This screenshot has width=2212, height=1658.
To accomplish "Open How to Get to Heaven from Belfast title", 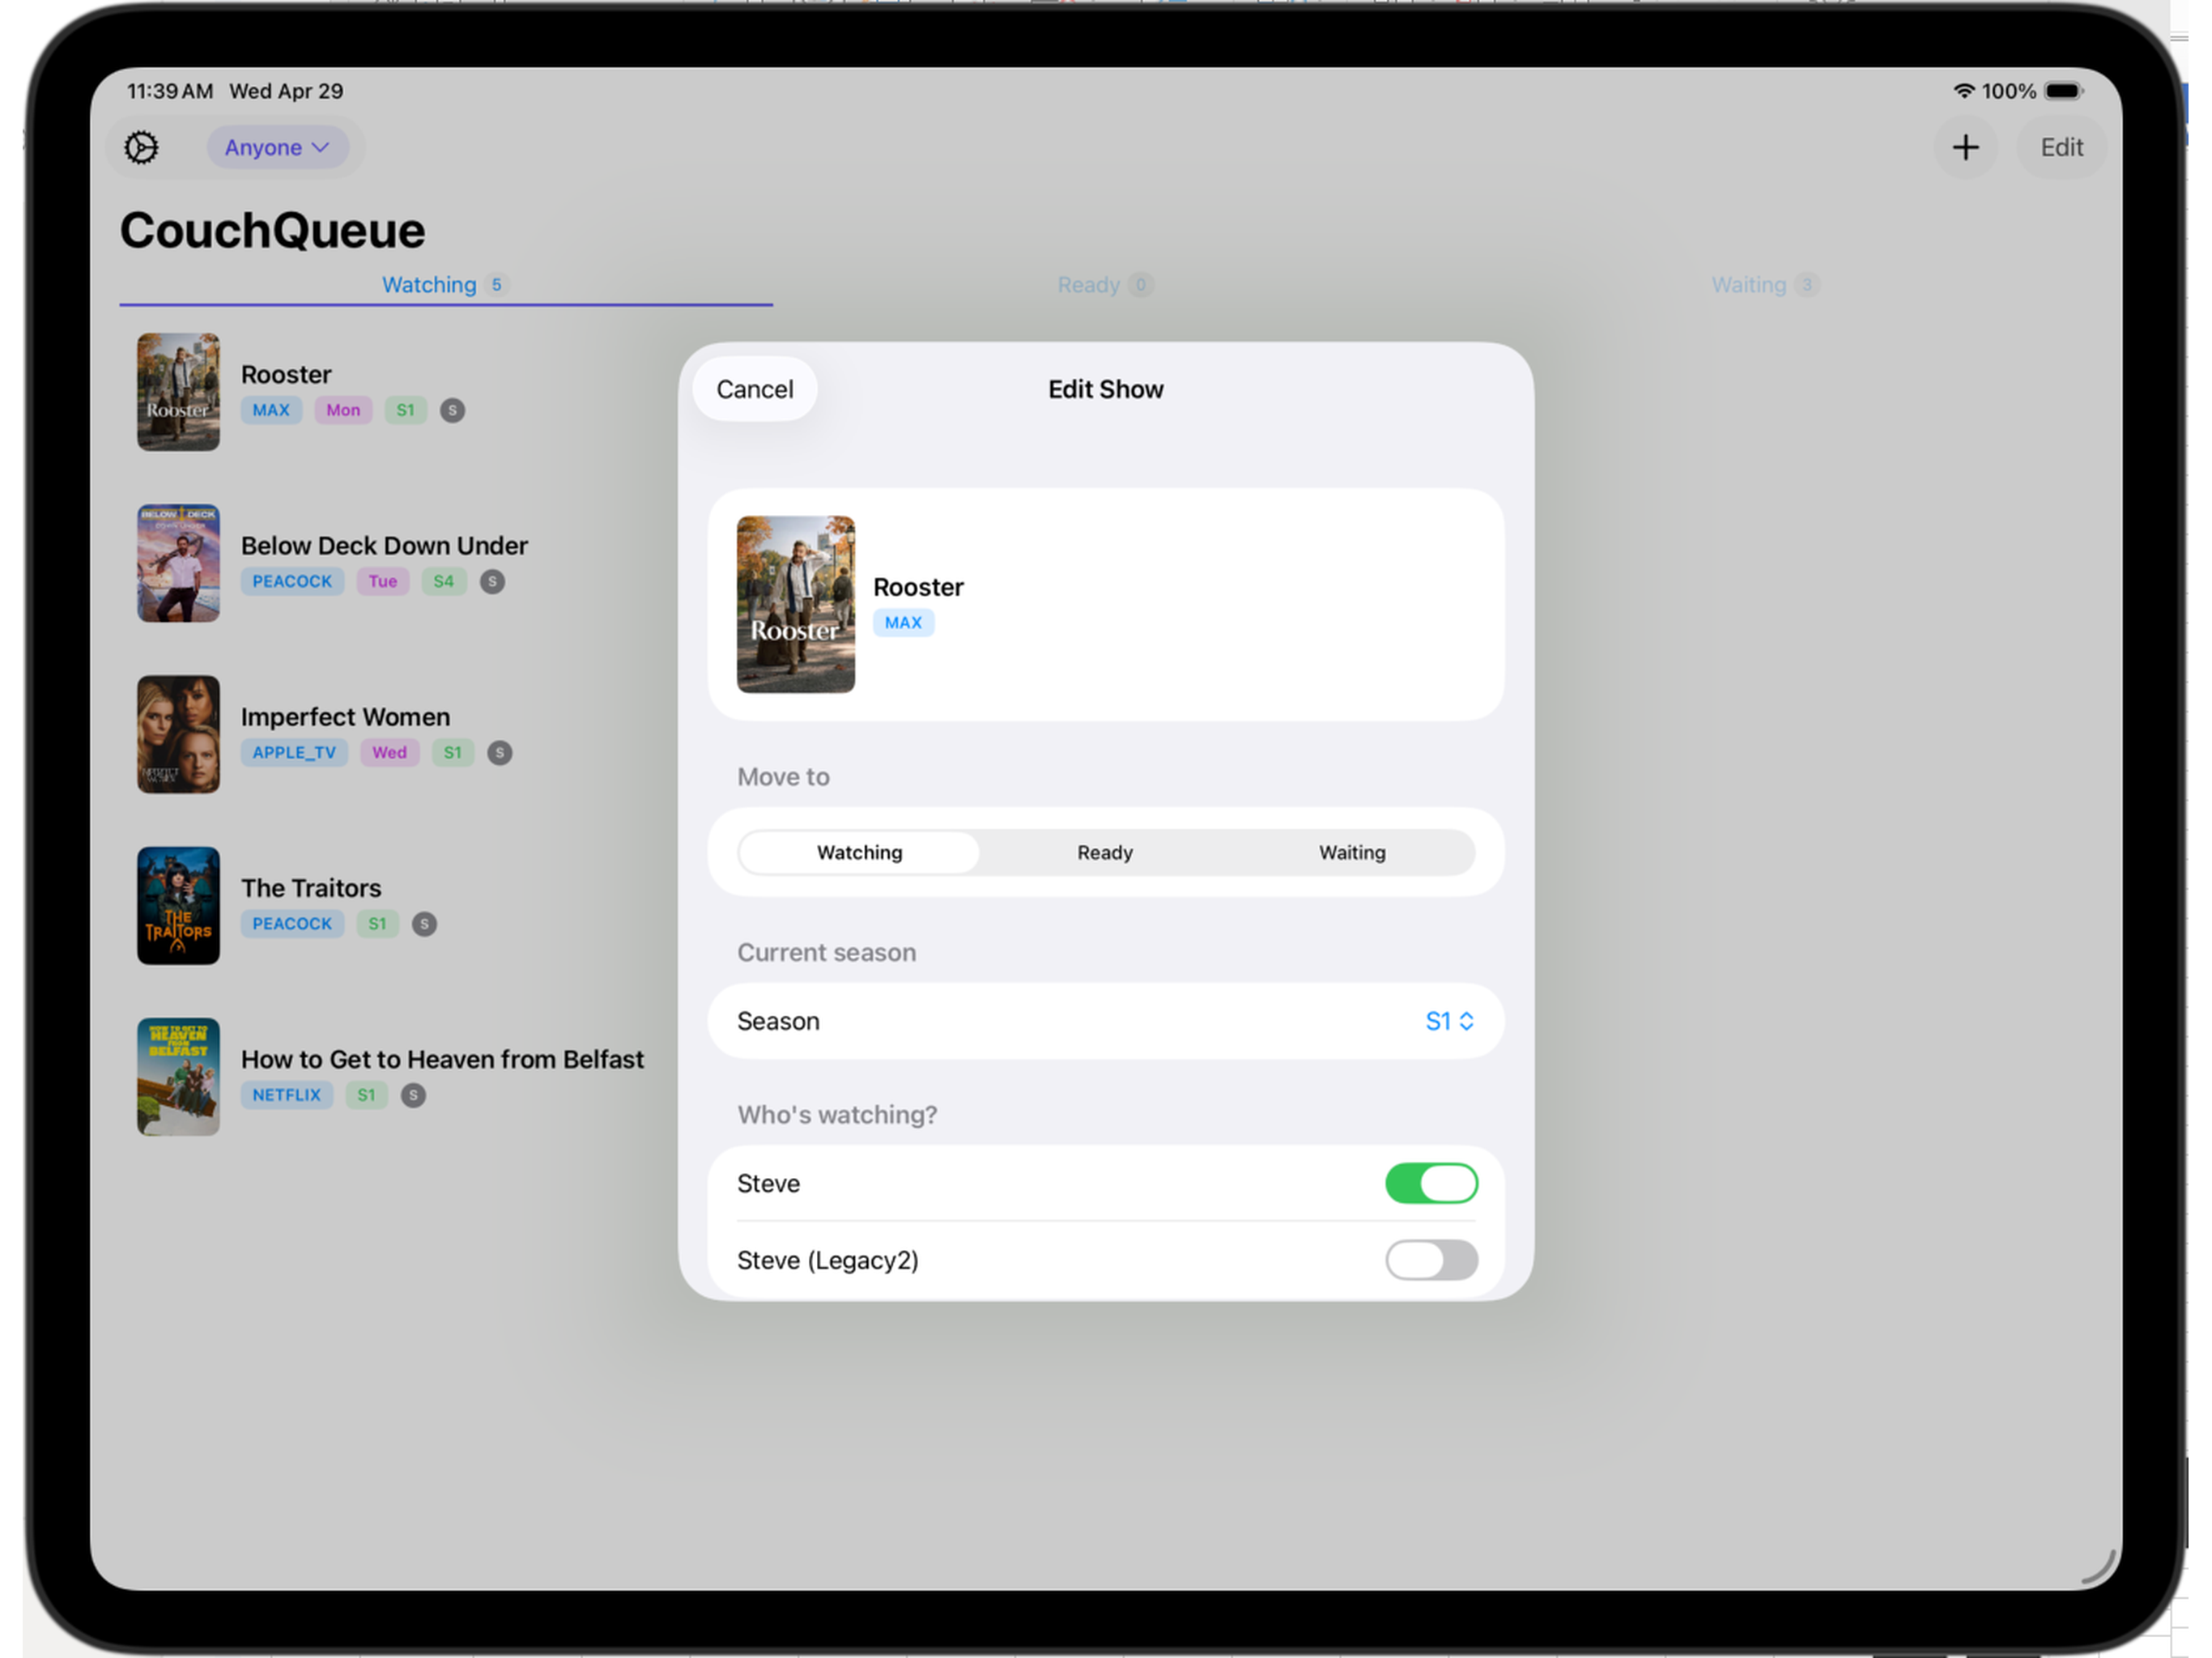I will 442,1060.
